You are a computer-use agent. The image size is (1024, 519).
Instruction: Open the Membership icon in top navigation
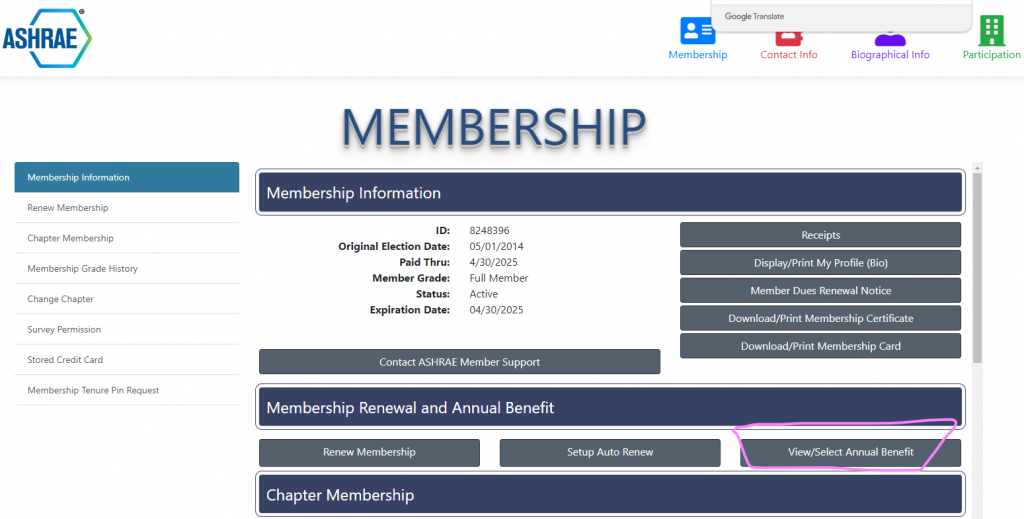[x=697, y=32]
